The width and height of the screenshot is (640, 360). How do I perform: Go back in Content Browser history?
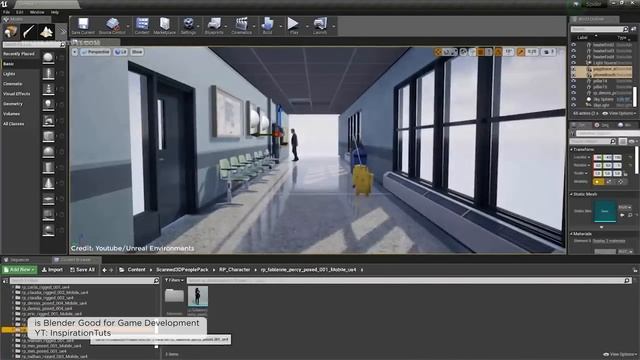click(104, 270)
